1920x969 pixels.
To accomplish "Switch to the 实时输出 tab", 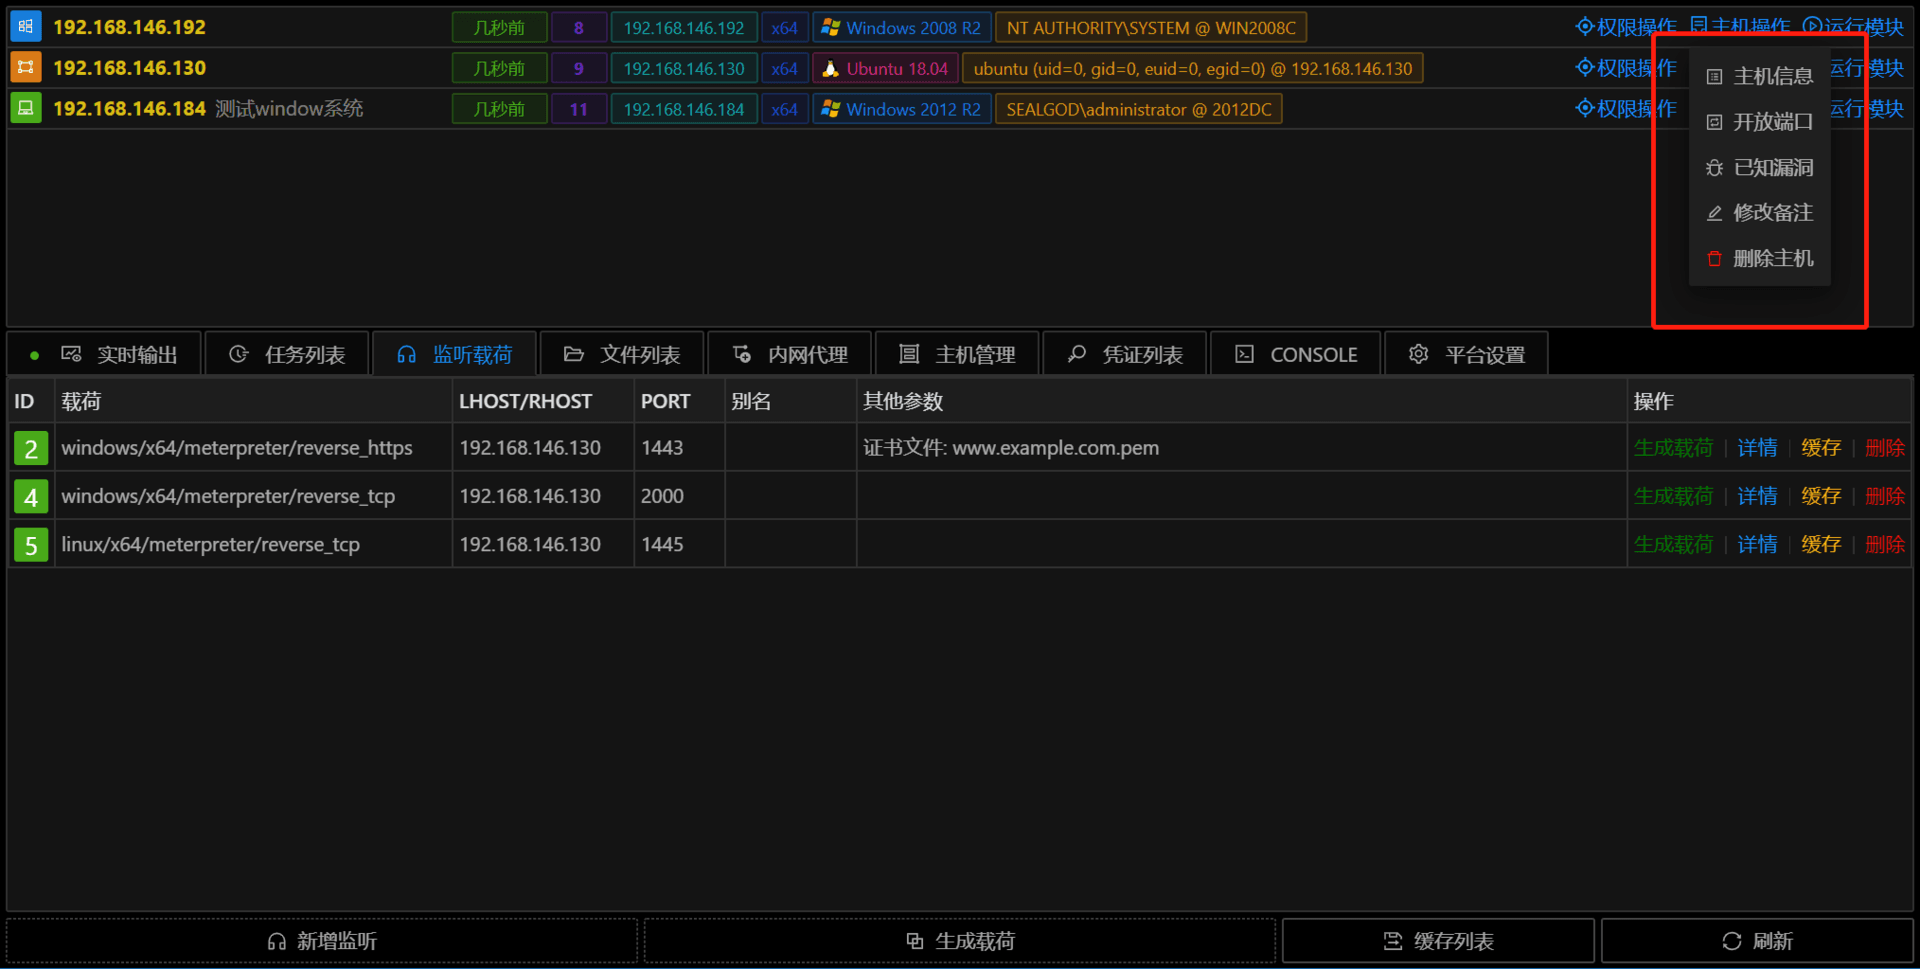I will click(105, 354).
